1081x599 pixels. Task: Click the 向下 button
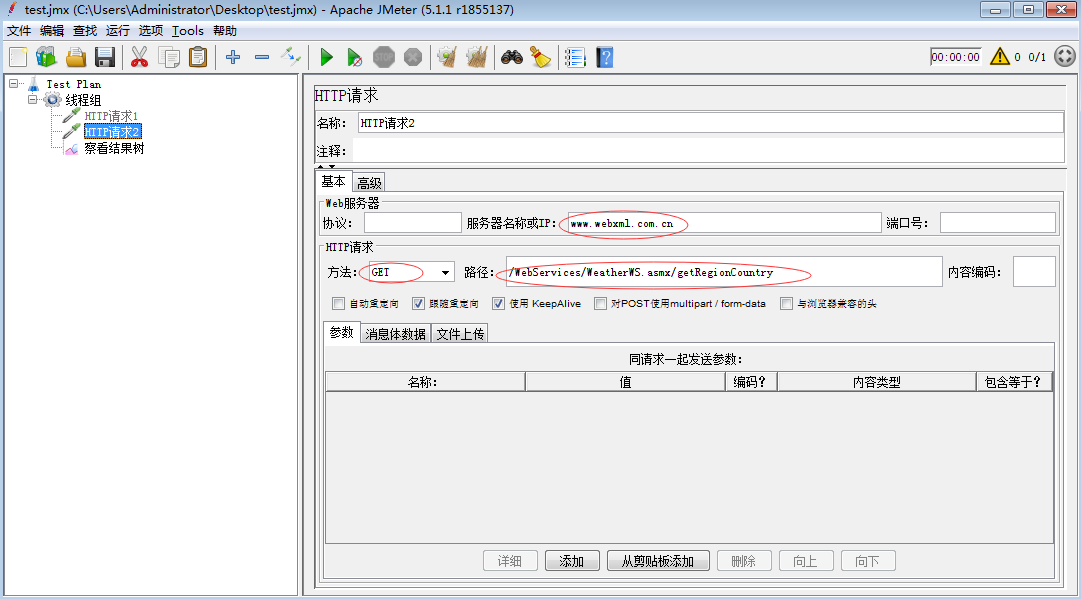pyautogui.click(x=868, y=561)
